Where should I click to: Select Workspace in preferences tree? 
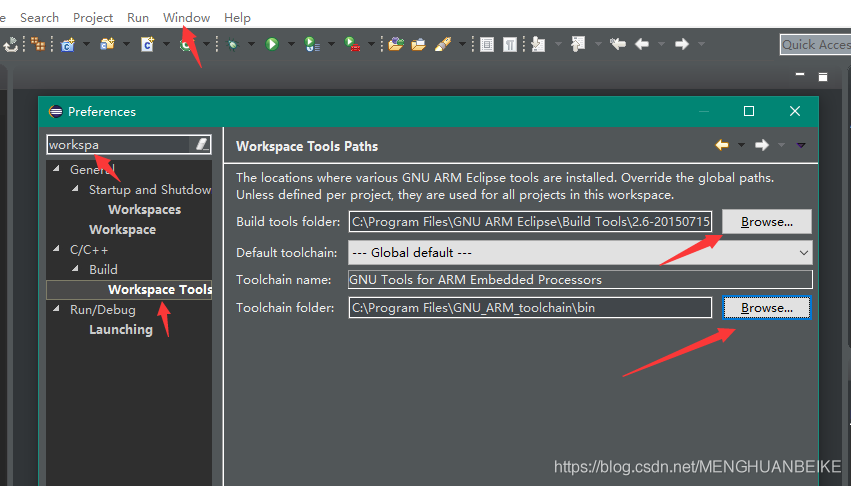[x=123, y=230]
